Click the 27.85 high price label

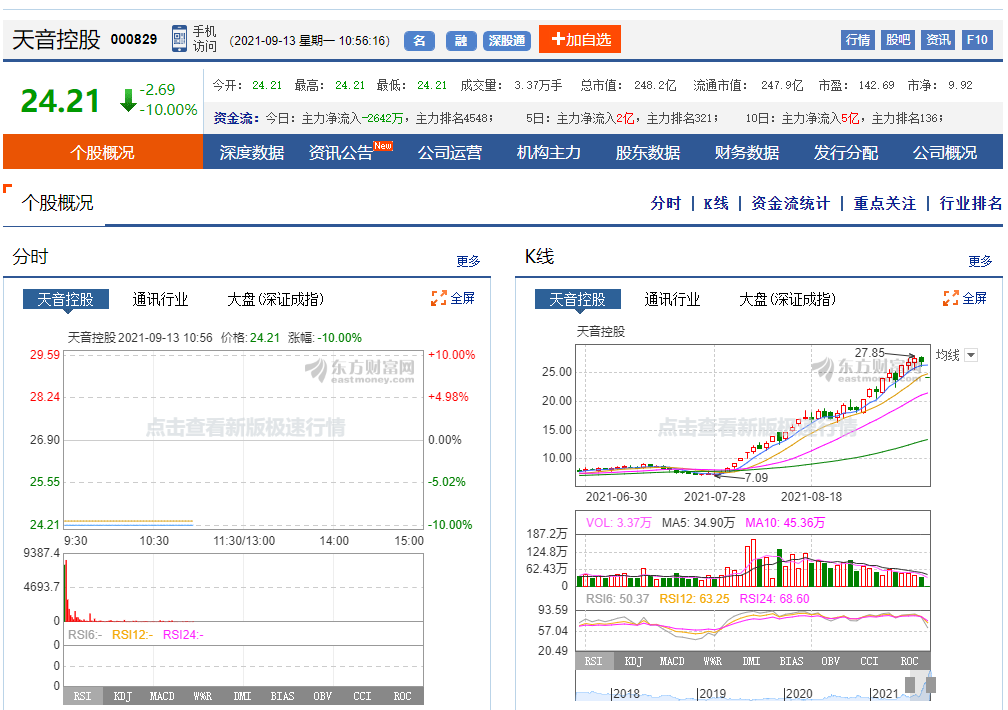tap(869, 352)
